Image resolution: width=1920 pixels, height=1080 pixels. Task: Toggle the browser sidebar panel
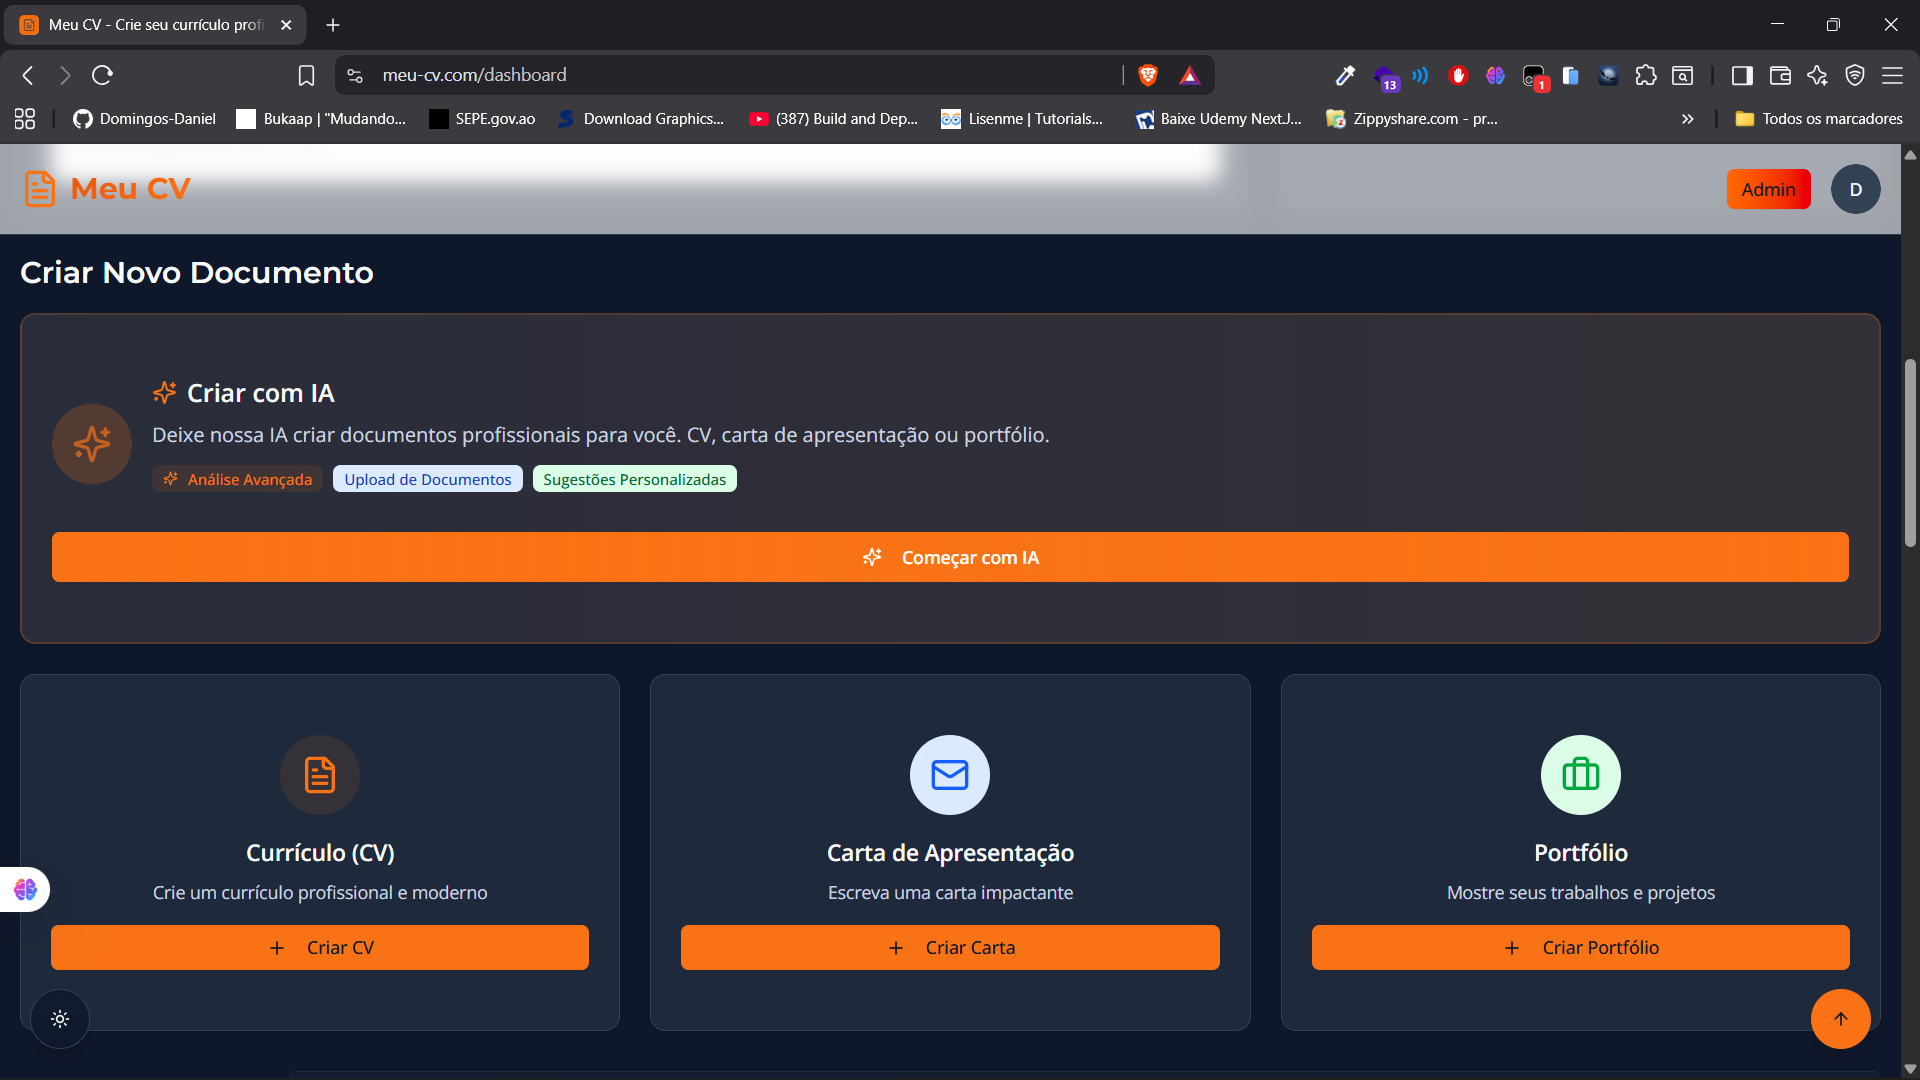tap(1741, 75)
